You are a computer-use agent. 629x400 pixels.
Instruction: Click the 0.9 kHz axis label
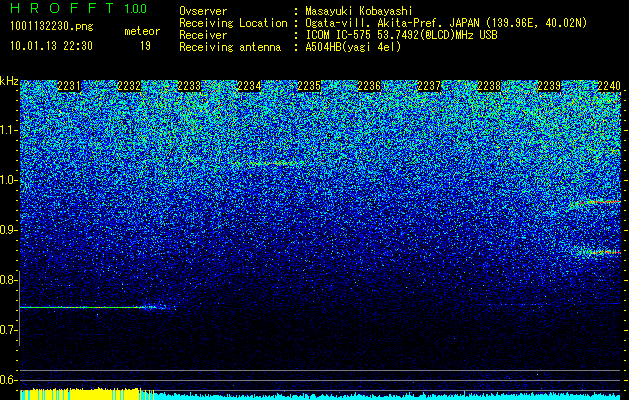pyautogui.click(x=8, y=230)
